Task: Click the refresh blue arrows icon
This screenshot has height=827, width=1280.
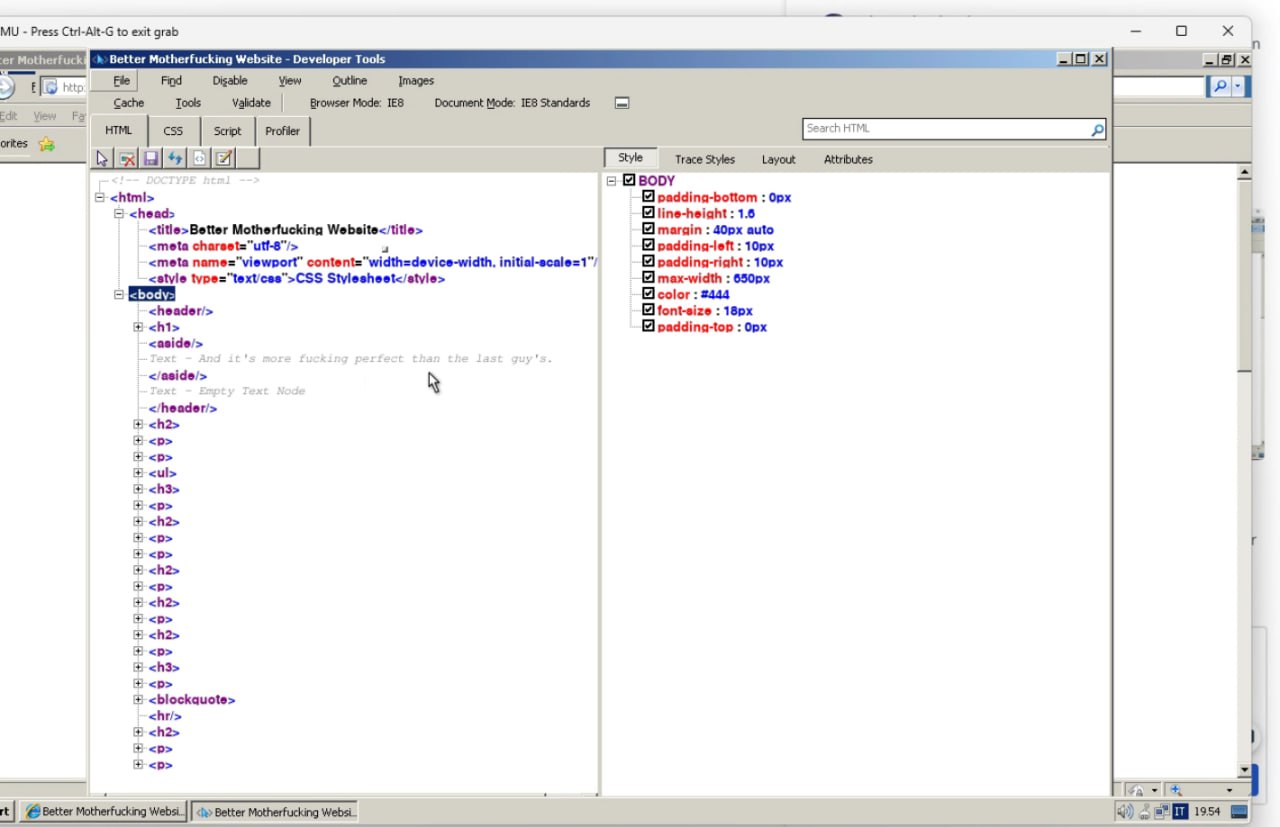Action: 175,158
